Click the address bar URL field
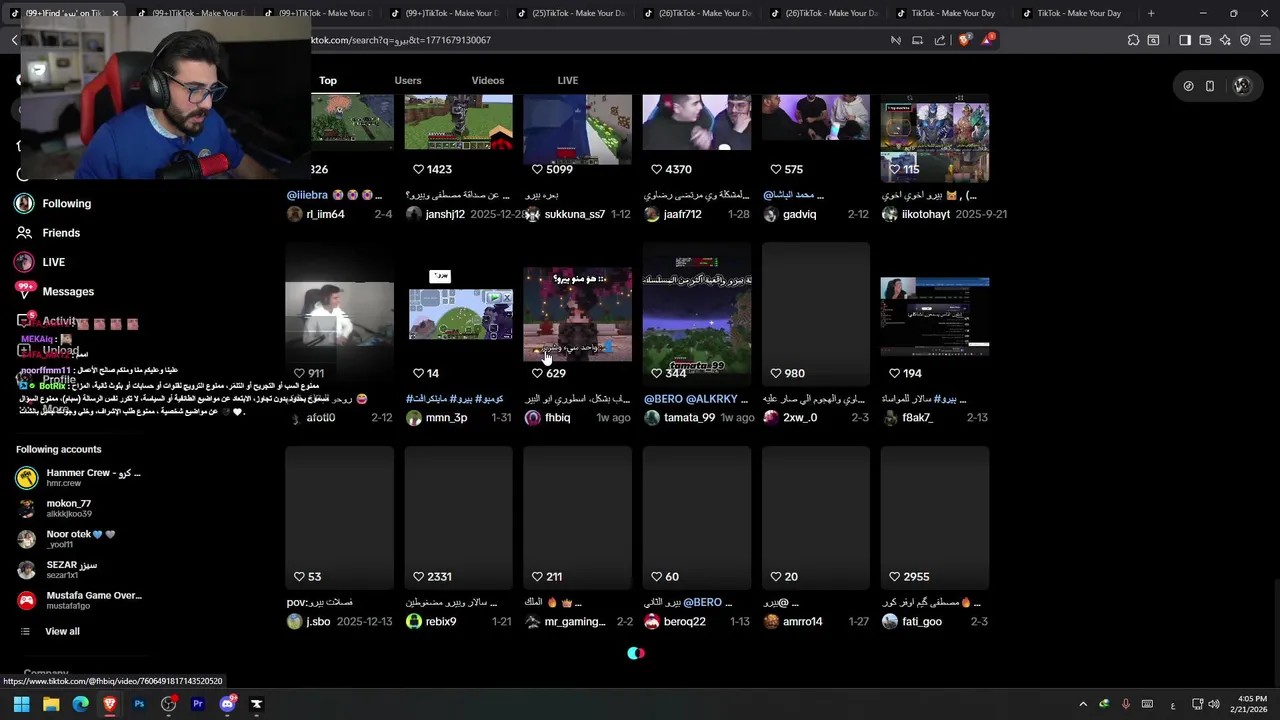This screenshot has height=720, width=1280. tap(590, 40)
